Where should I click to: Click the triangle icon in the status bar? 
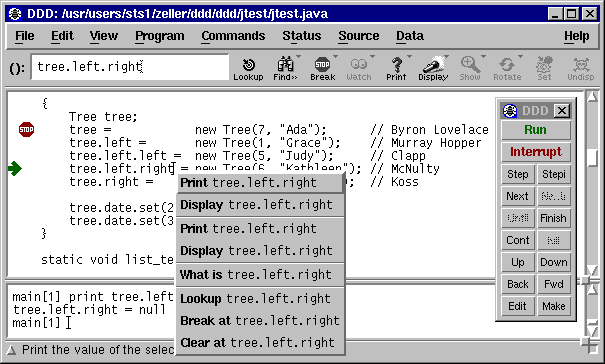[x=12, y=350]
